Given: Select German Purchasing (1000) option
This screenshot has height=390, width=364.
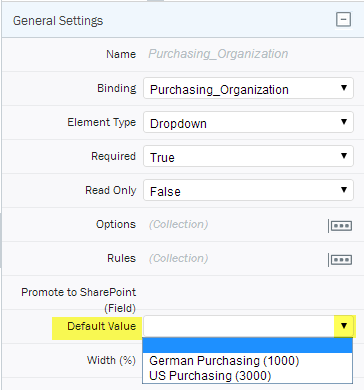Looking at the screenshot, I should 247,360.
